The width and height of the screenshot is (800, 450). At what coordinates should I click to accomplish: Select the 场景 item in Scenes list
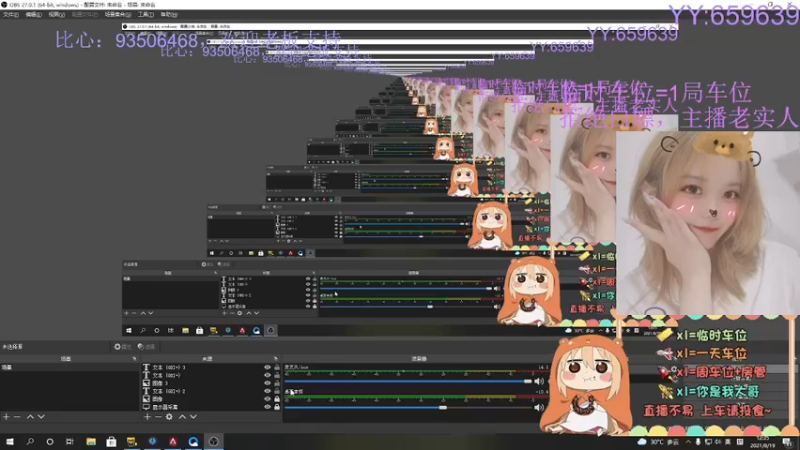pyautogui.click(x=69, y=367)
